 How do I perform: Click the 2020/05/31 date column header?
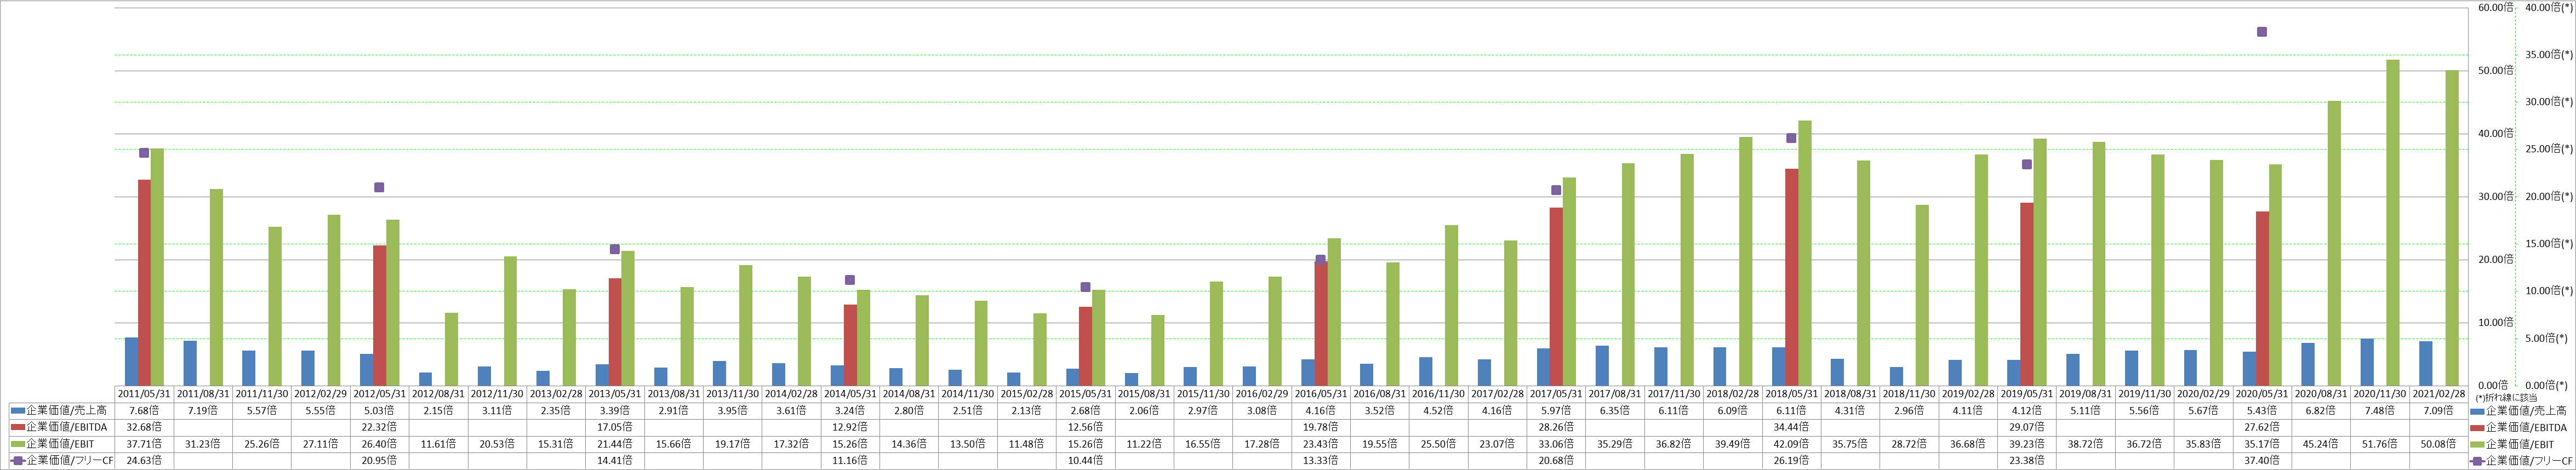[2262, 394]
